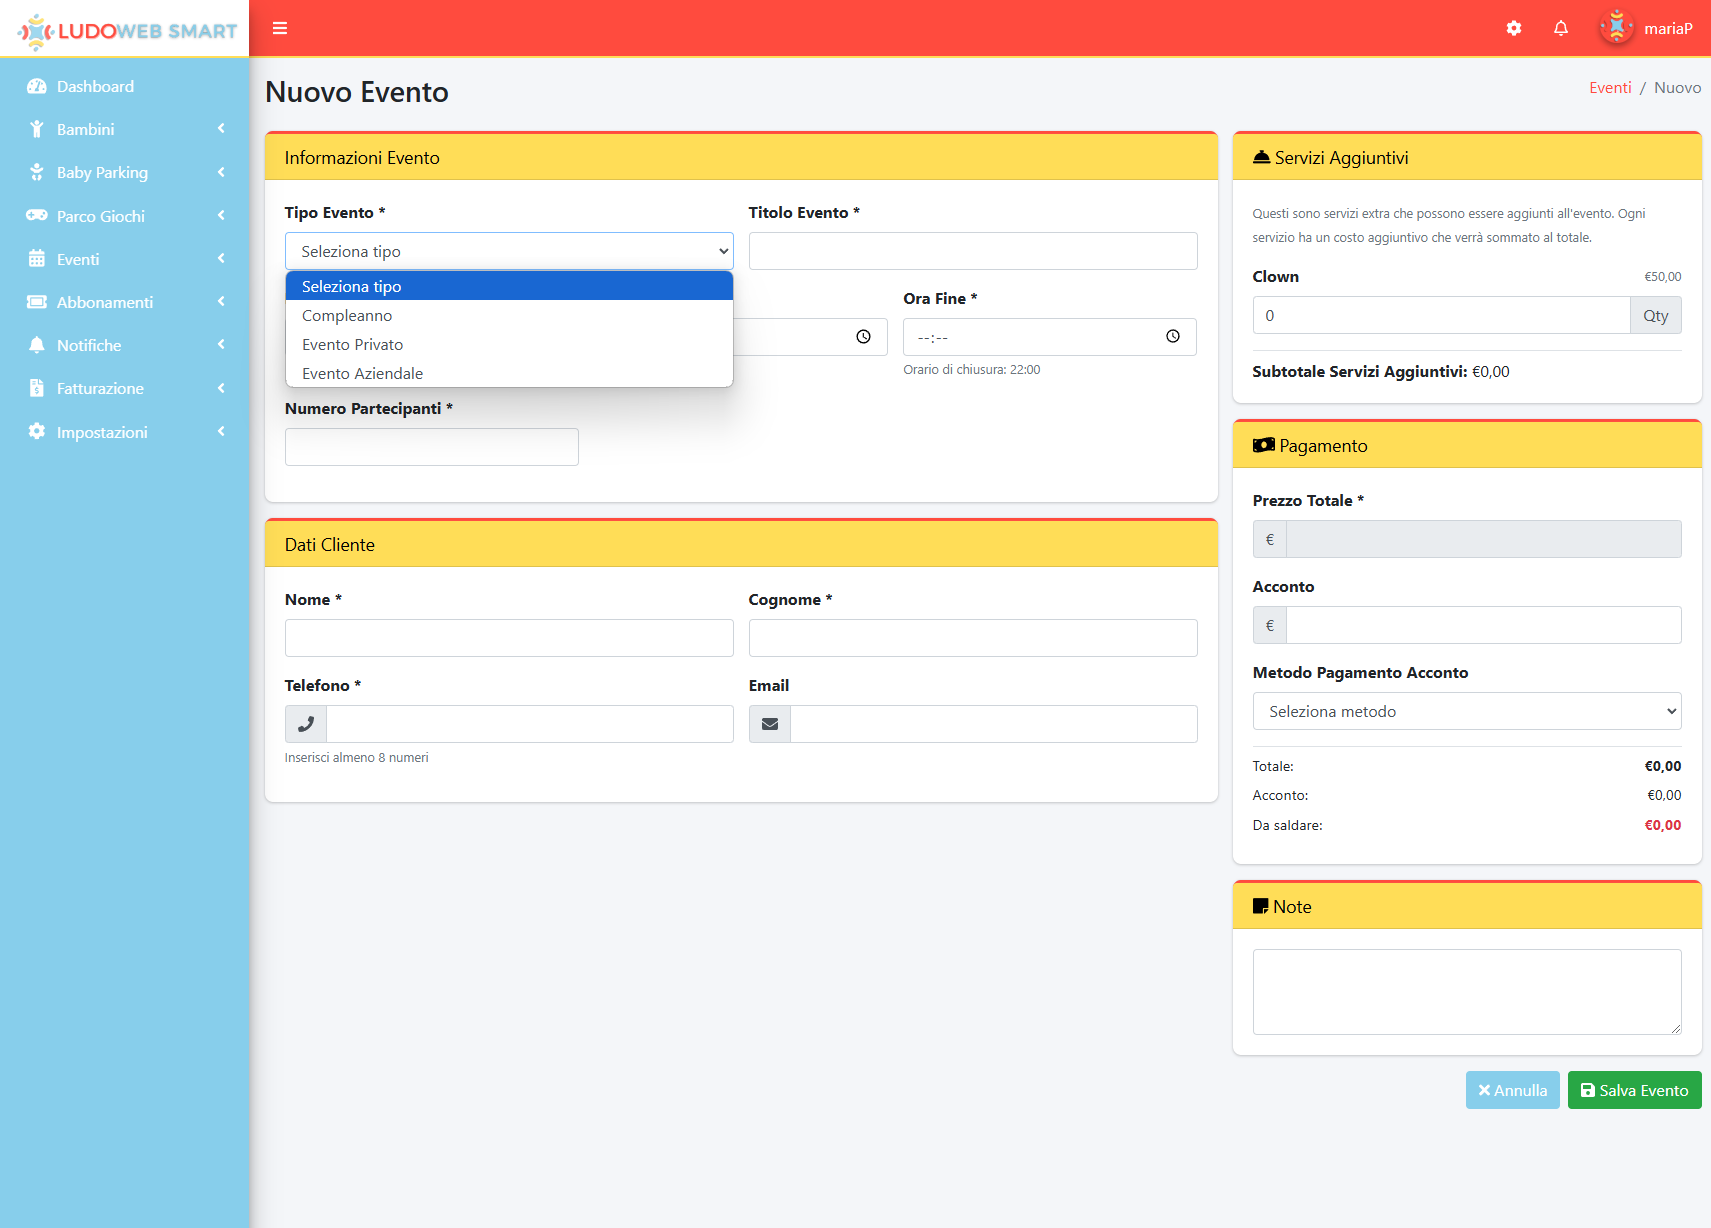Open the Metodo Pagamento Acconto dropdown

coord(1466,711)
